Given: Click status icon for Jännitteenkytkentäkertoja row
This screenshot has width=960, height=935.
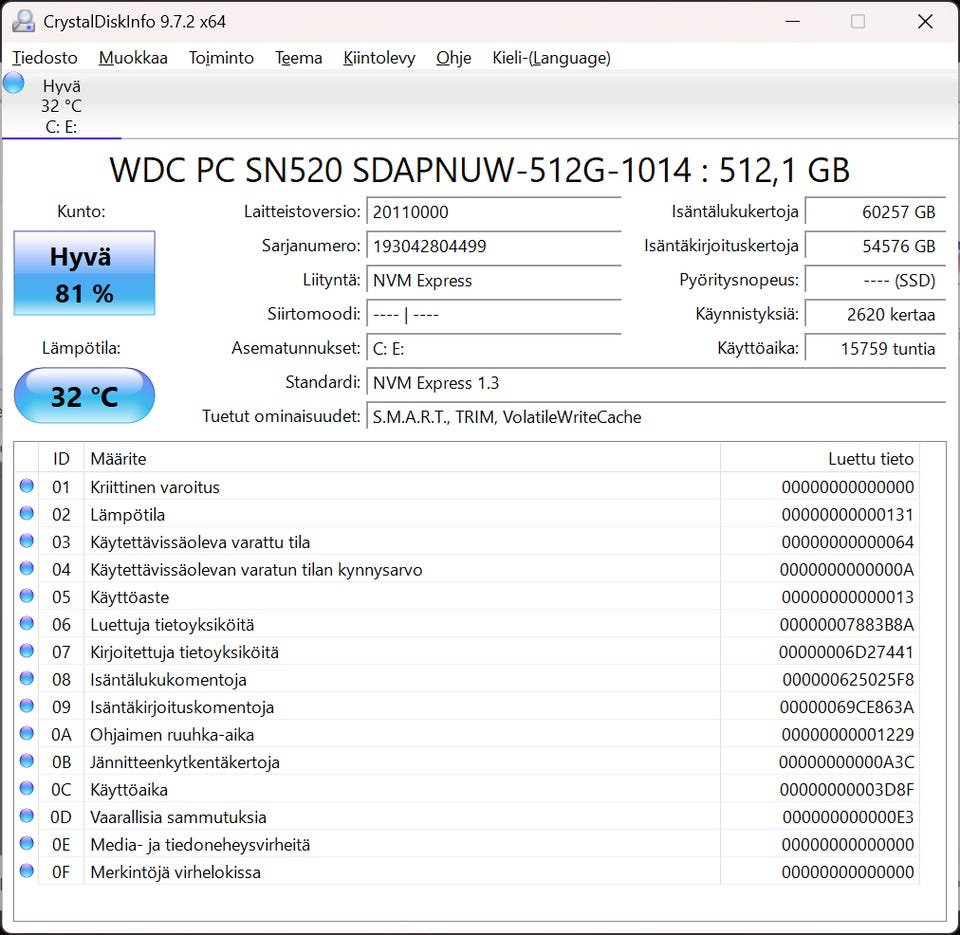Looking at the screenshot, I should click(x=26, y=760).
